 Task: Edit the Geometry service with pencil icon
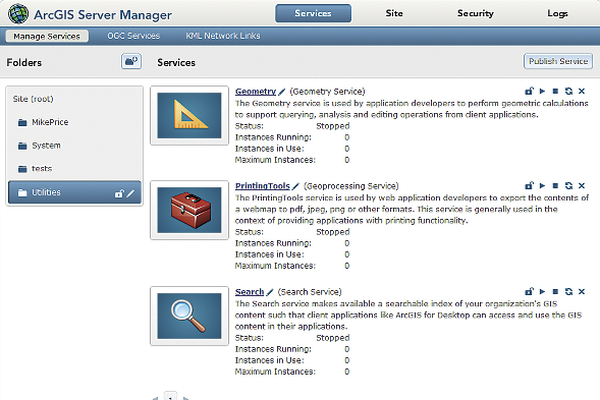(282, 92)
